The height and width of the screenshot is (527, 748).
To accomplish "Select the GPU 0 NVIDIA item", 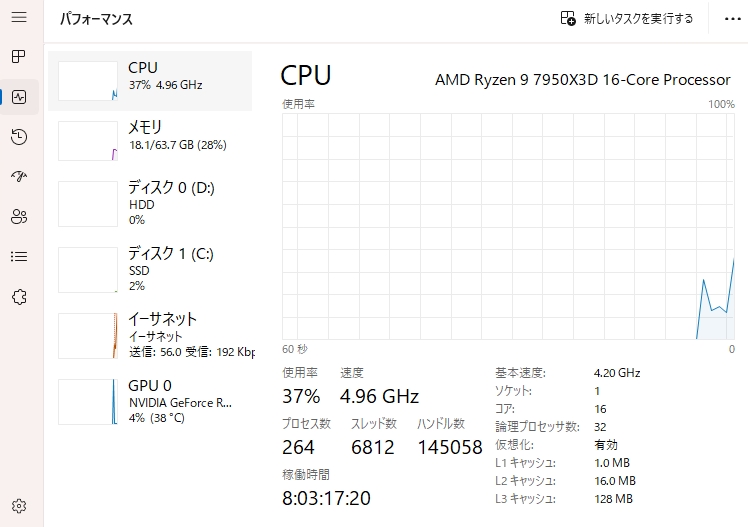I will pos(150,401).
